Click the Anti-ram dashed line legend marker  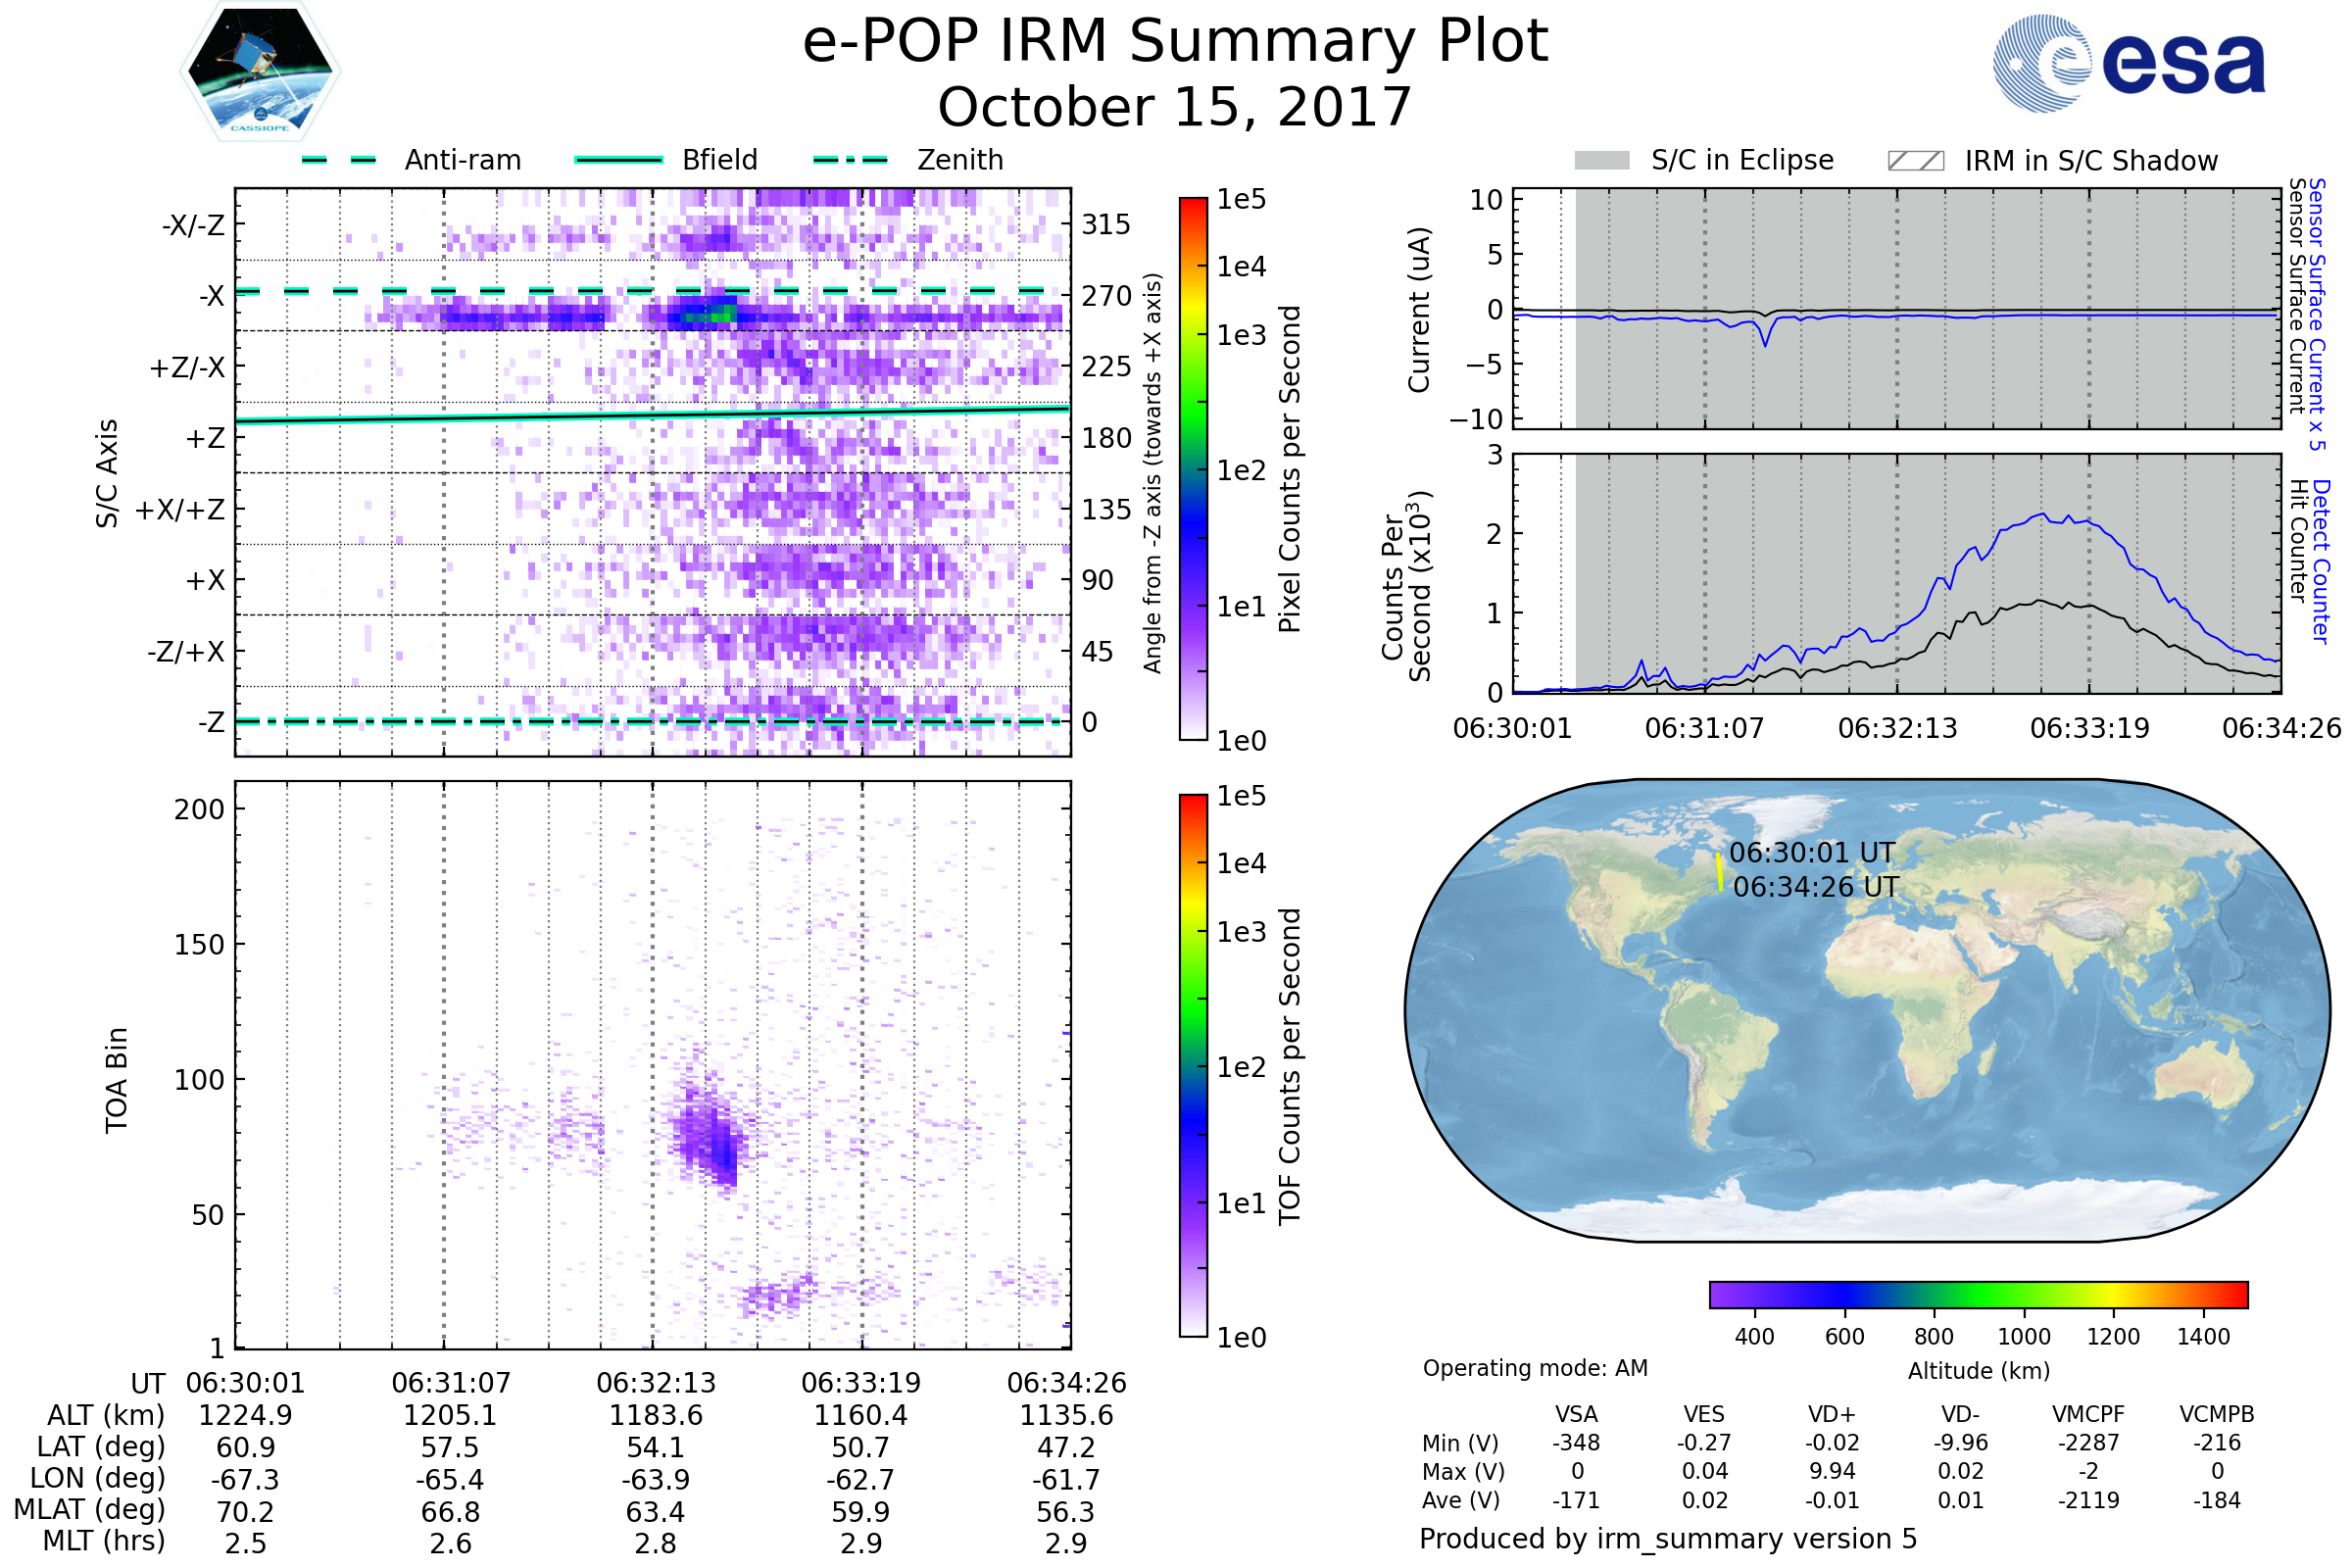(x=339, y=160)
